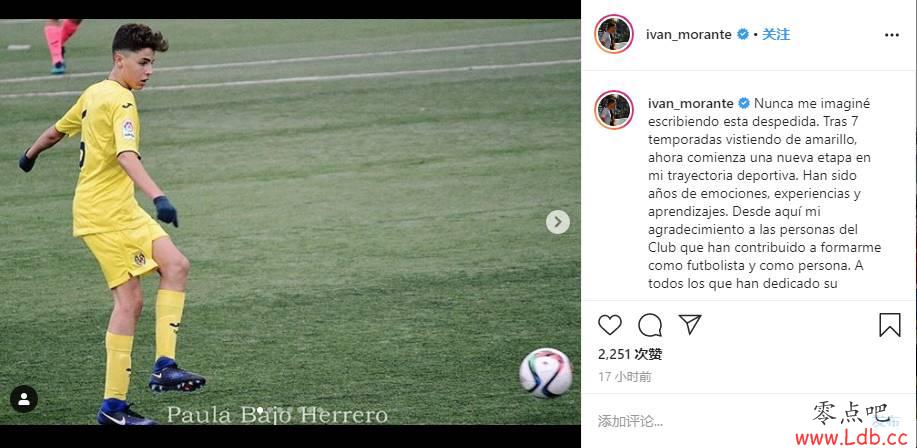
Task: Click the soccer ball in the photo
Action: 546,373
